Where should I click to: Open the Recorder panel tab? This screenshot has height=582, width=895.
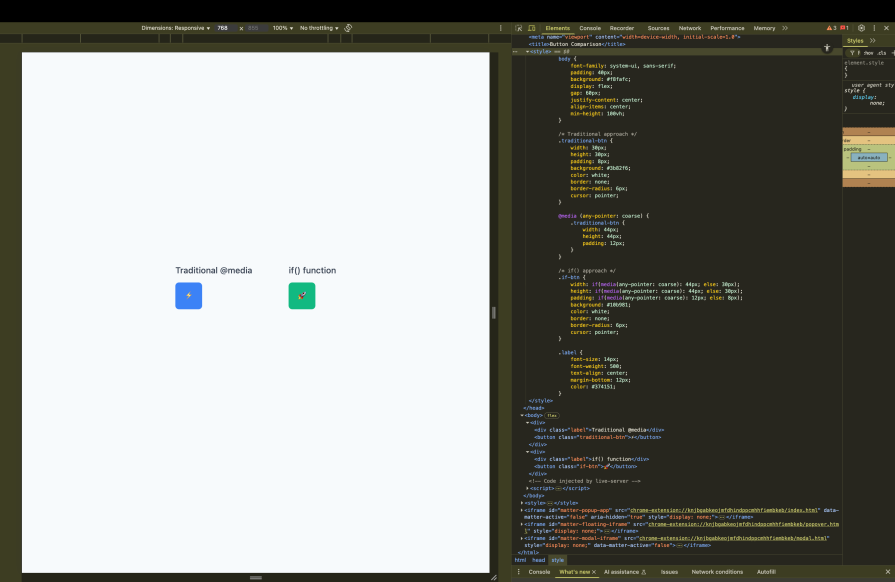click(x=620, y=28)
